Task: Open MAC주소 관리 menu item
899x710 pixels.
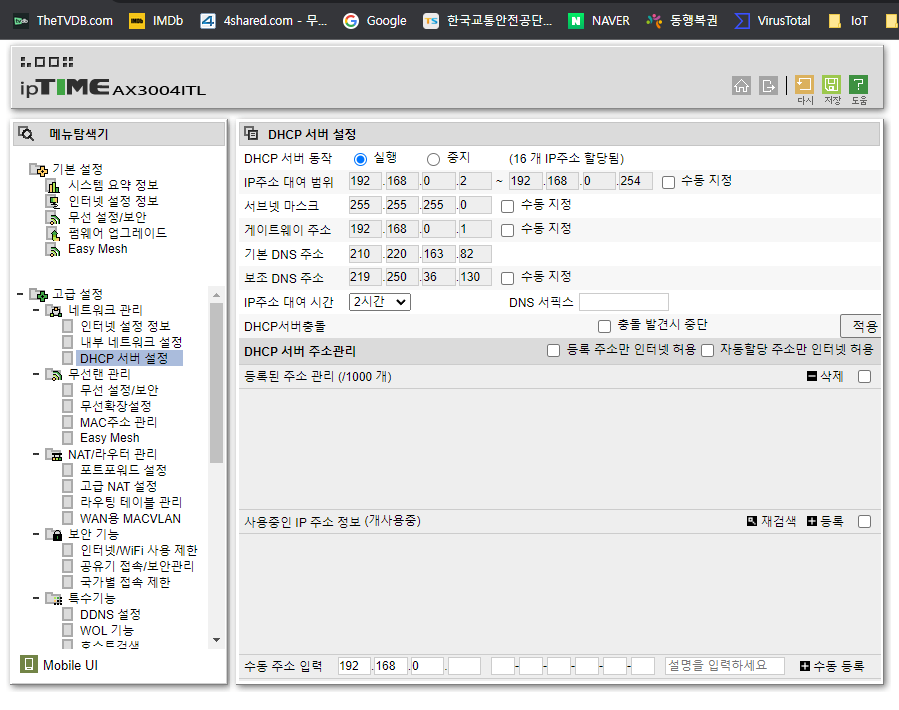Action: tap(118, 422)
